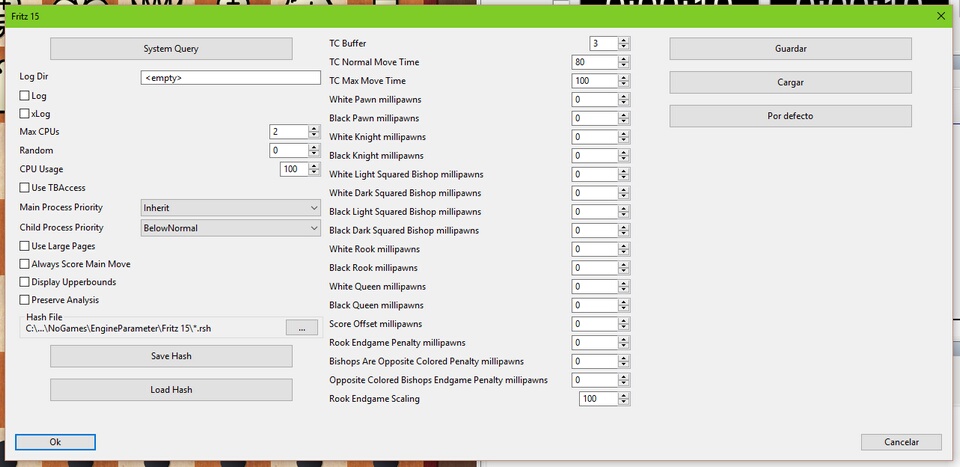Viewport: 960px width, 467px height.
Task: Click the Guardar button
Action: click(x=790, y=48)
